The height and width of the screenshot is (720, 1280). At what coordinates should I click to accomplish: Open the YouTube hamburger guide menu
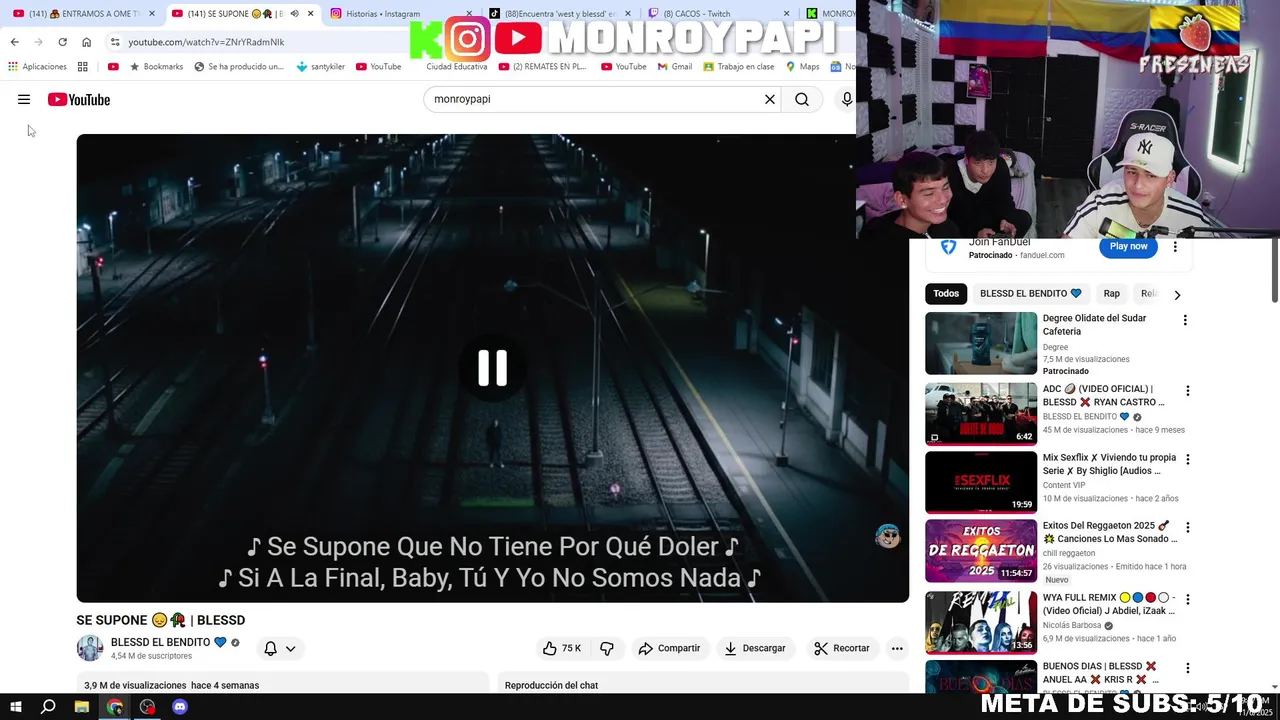pos(24,99)
